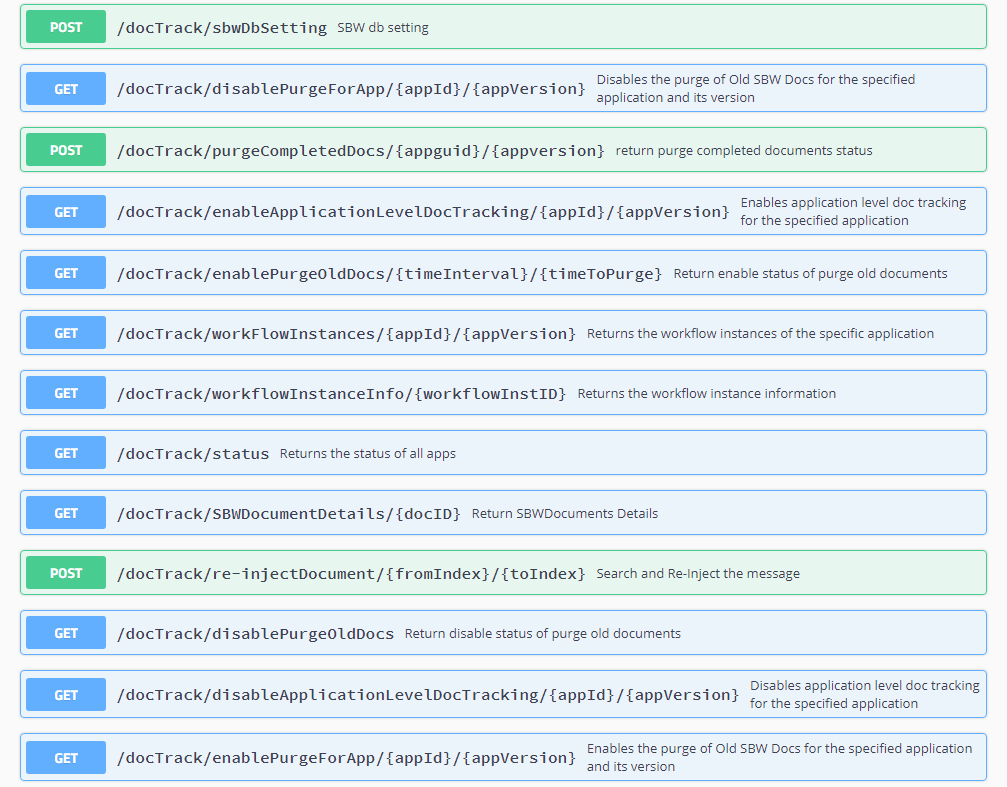Click GET badge for disableApplicationLevelDocTracking
This screenshot has height=787, width=1007.
point(66,695)
